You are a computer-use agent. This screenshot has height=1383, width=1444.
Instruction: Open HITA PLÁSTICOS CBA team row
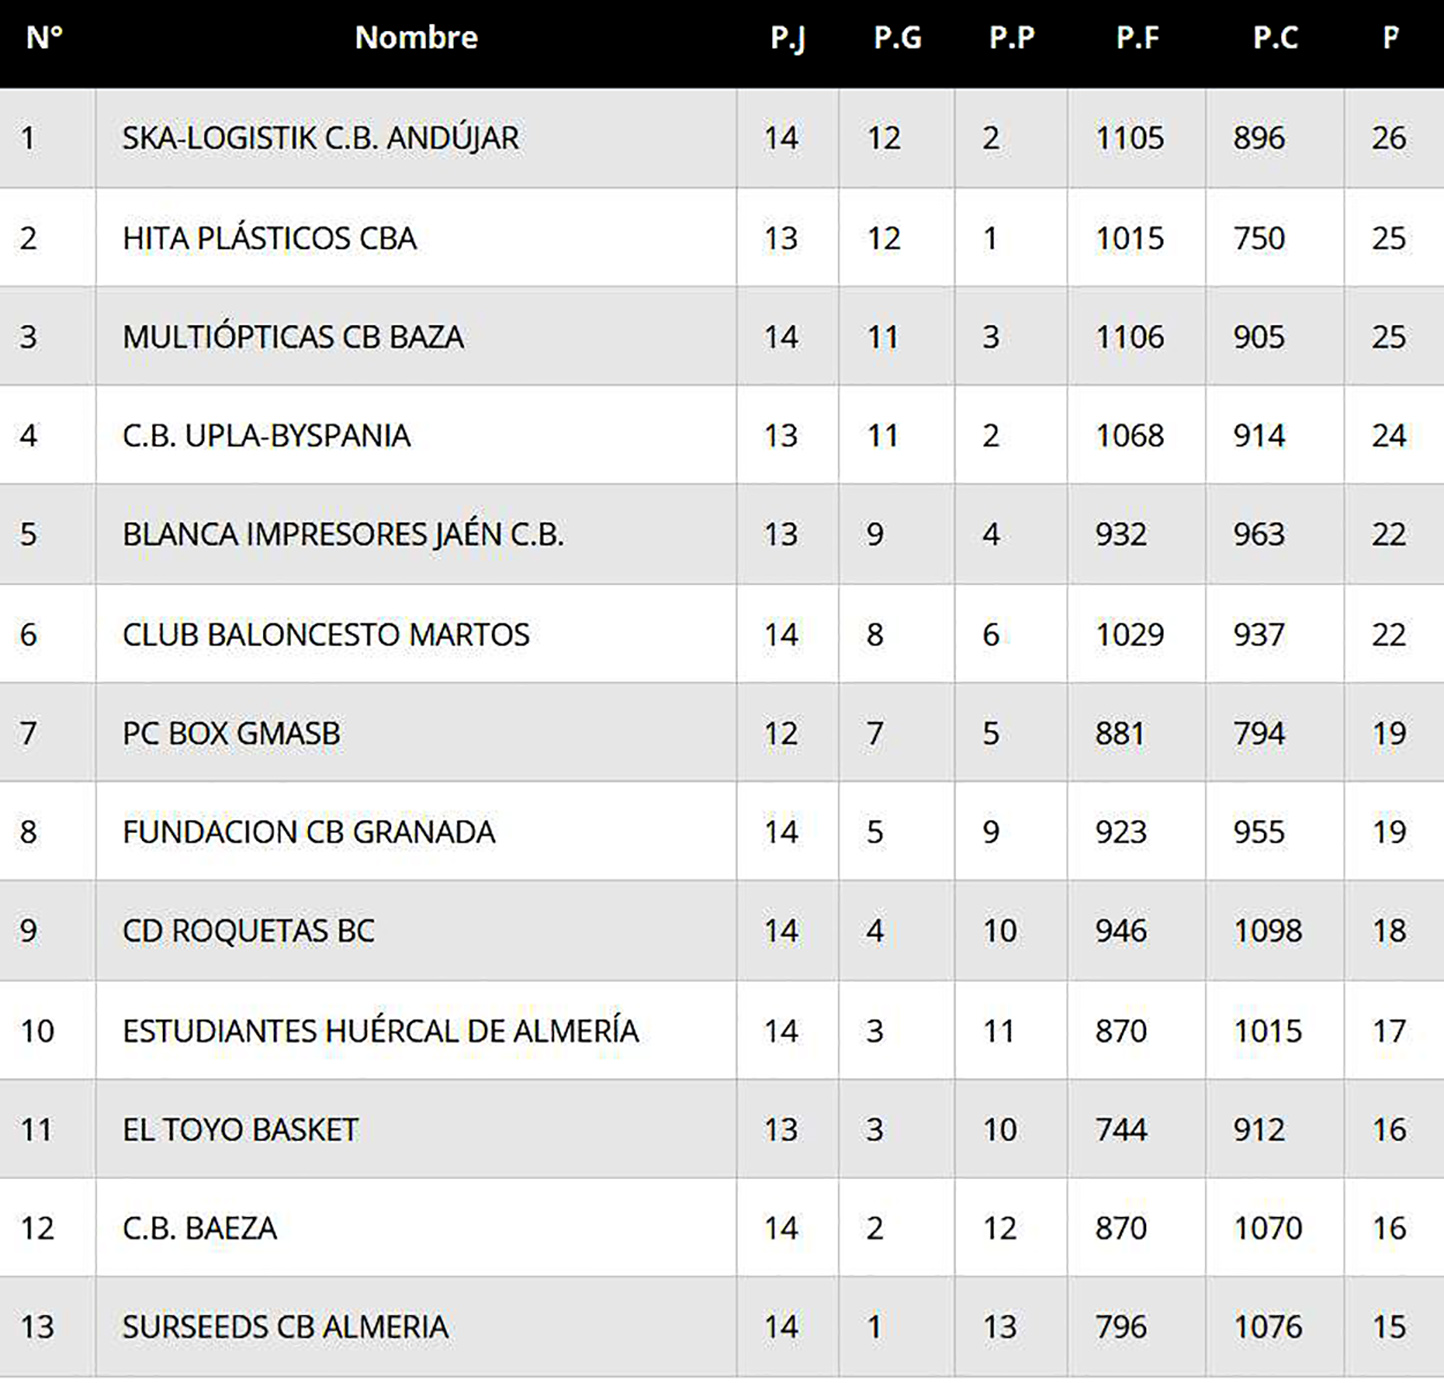click(269, 238)
